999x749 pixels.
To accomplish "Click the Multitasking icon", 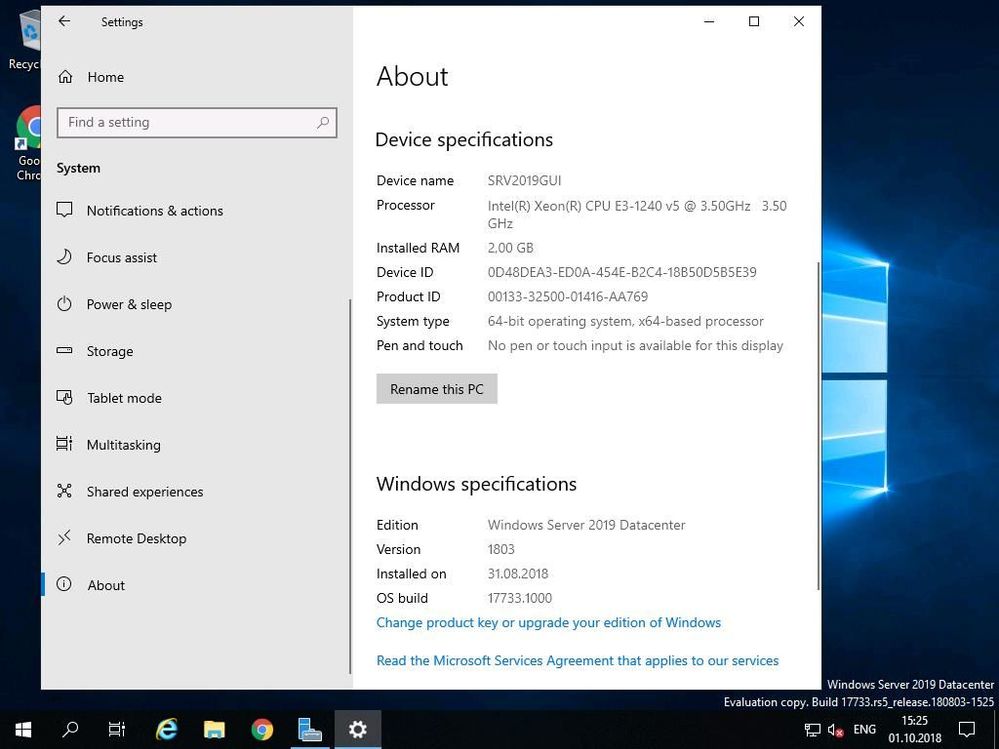I will pyautogui.click(x=64, y=444).
